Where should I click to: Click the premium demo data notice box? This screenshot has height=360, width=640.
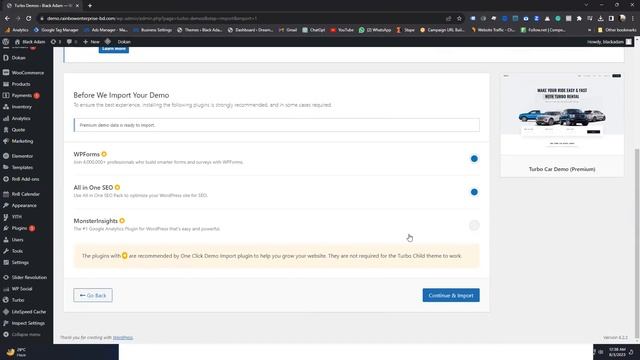(277, 125)
